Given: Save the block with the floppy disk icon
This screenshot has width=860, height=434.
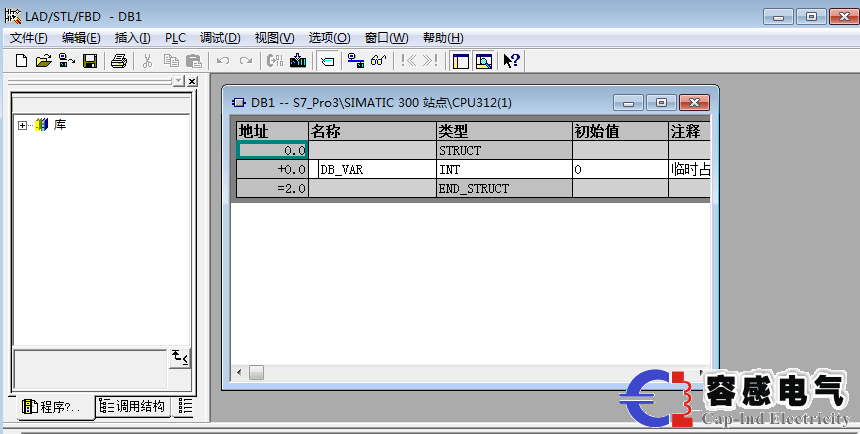Looking at the screenshot, I should click(90, 61).
